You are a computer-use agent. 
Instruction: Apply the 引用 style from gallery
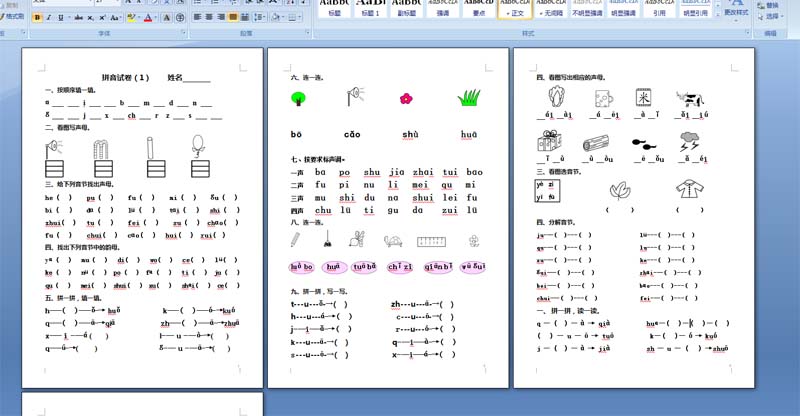click(x=659, y=8)
